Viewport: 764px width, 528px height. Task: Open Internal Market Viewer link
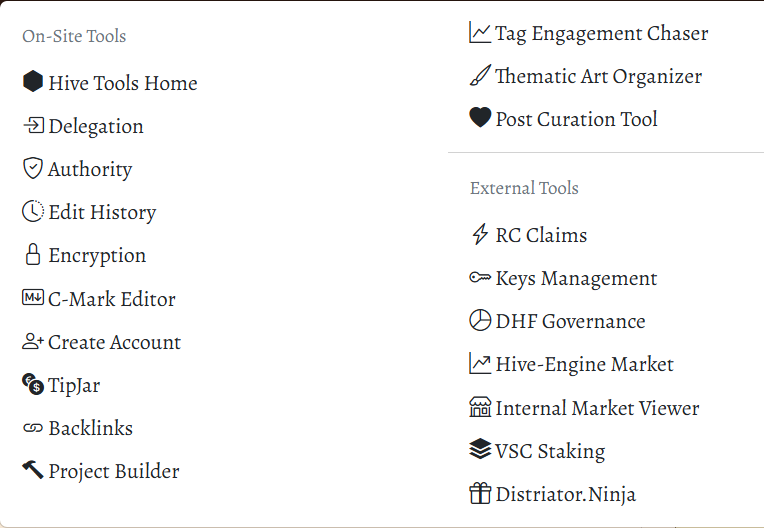click(x=584, y=408)
